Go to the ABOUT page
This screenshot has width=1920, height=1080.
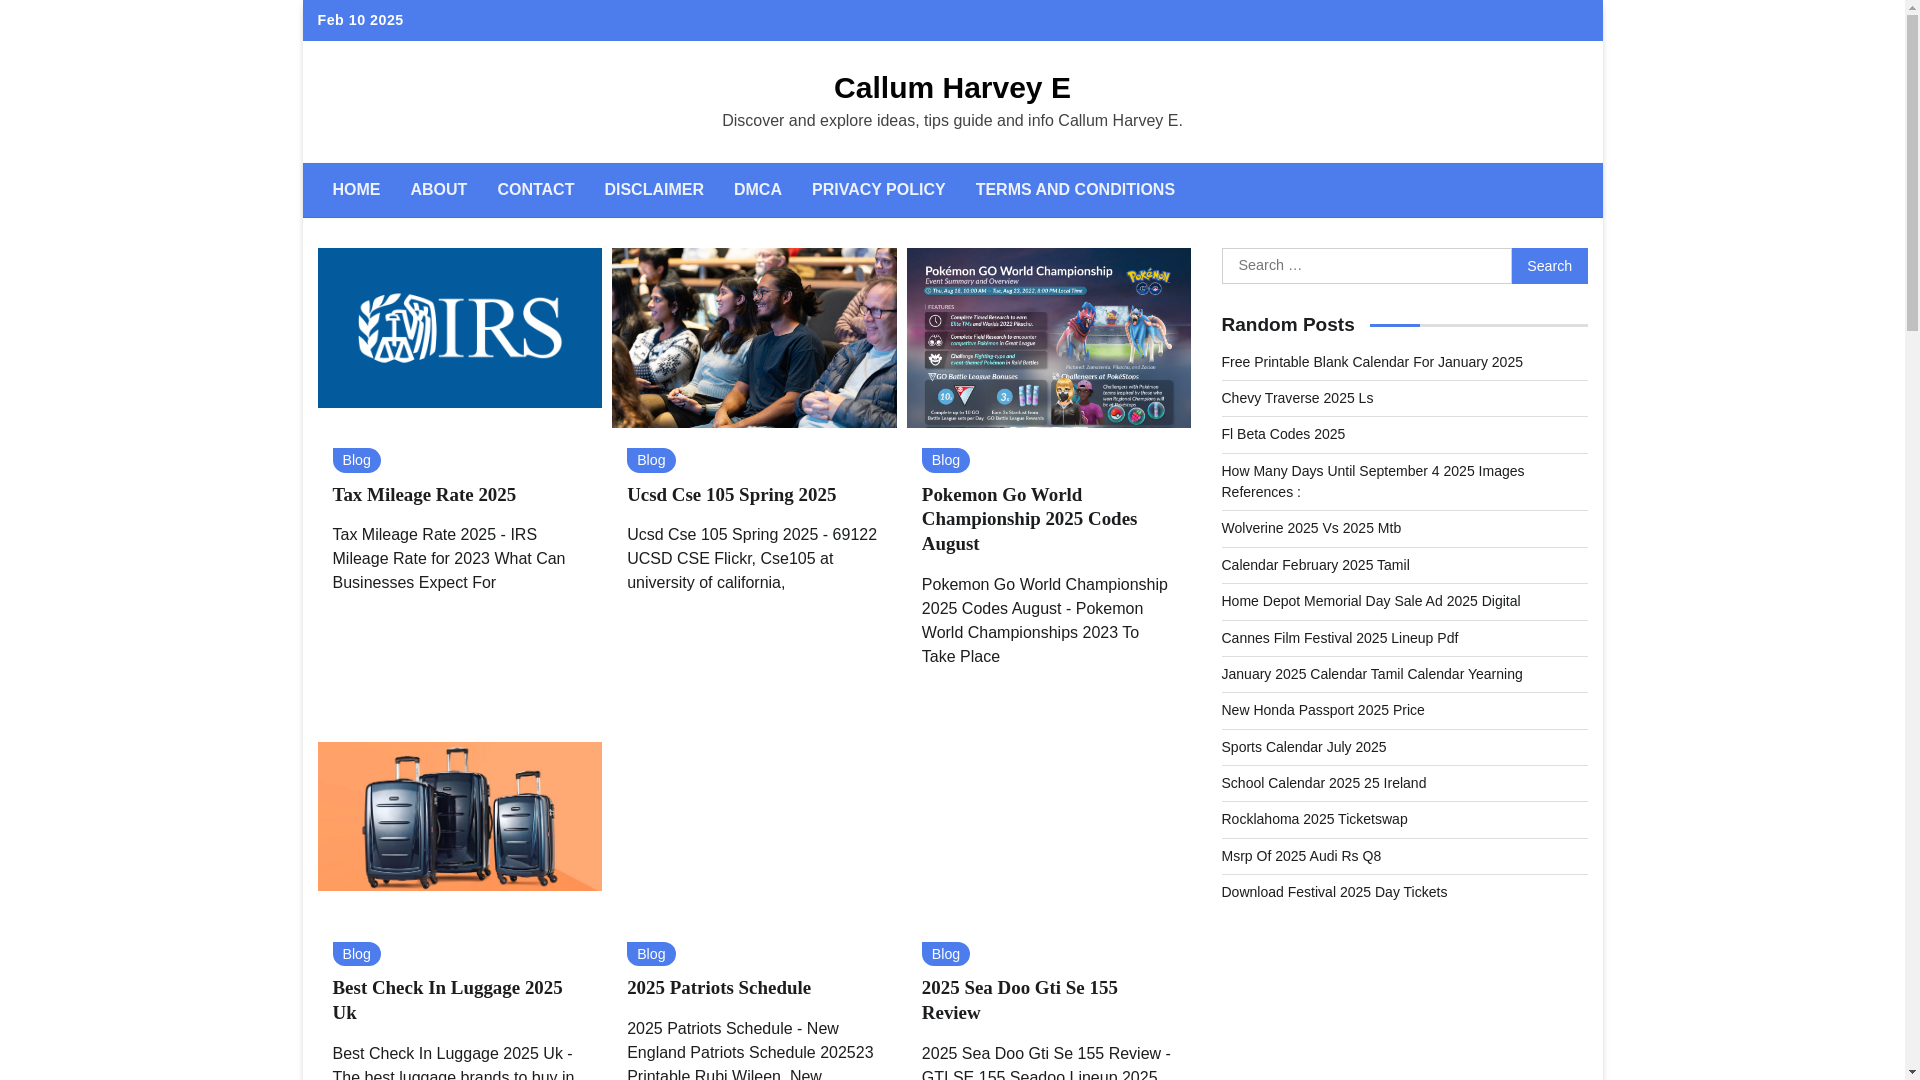438,190
